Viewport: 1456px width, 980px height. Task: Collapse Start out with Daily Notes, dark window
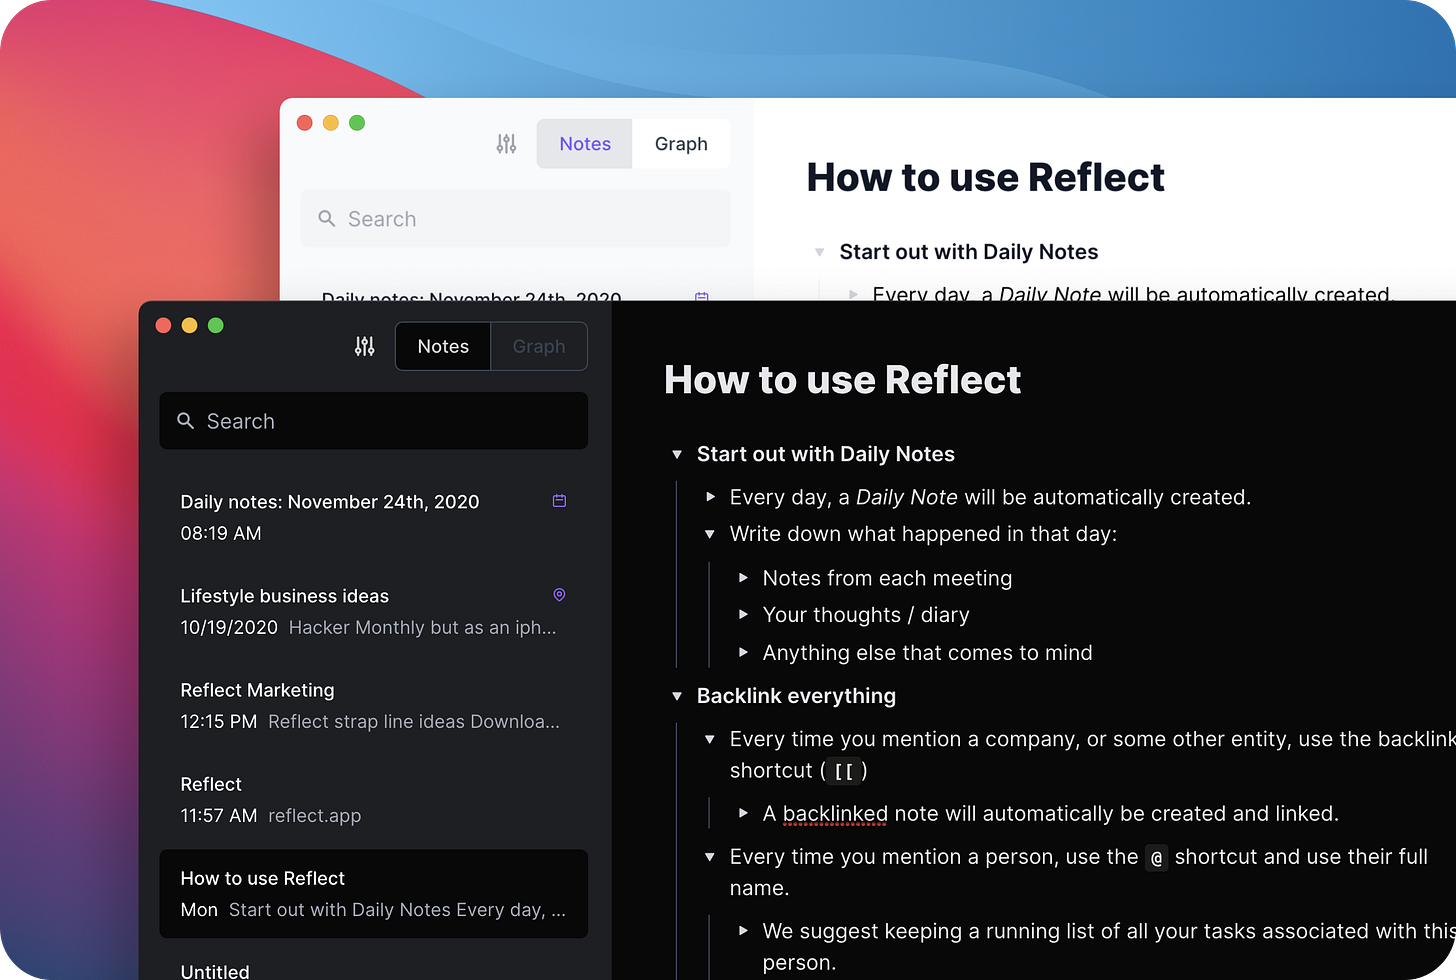[x=677, y=455]
